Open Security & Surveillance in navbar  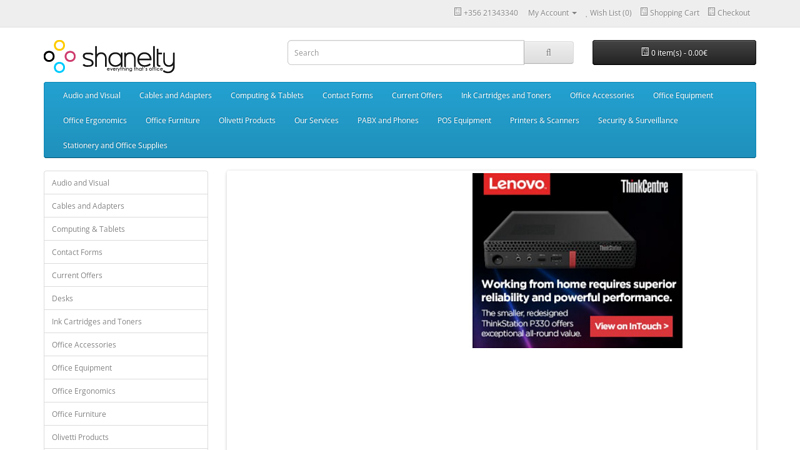click(638, 120)
